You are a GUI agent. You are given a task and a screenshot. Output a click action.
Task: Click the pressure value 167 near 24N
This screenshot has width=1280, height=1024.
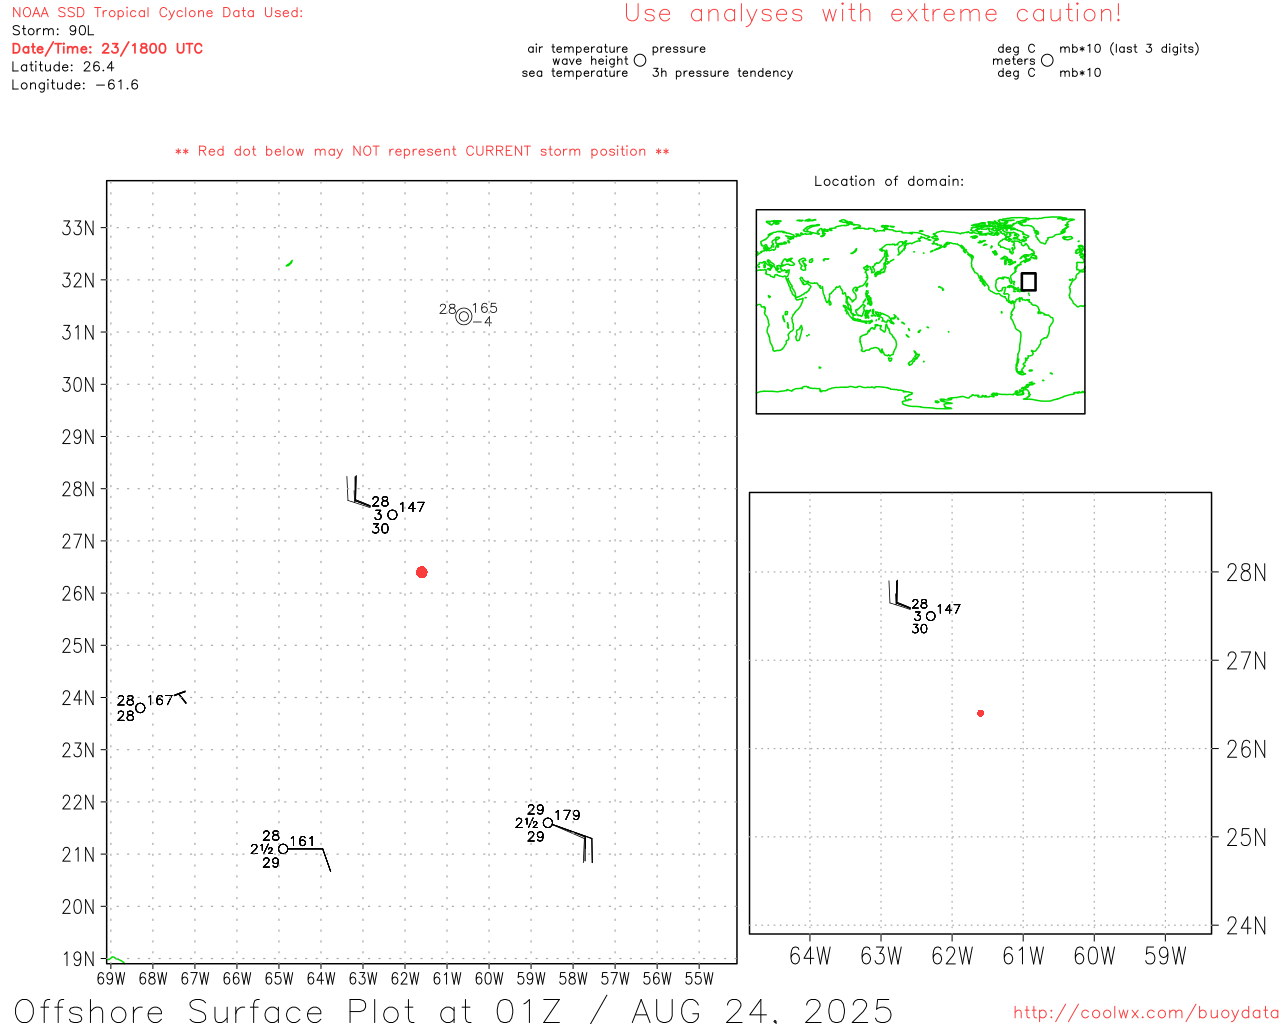tap(160, 700)
